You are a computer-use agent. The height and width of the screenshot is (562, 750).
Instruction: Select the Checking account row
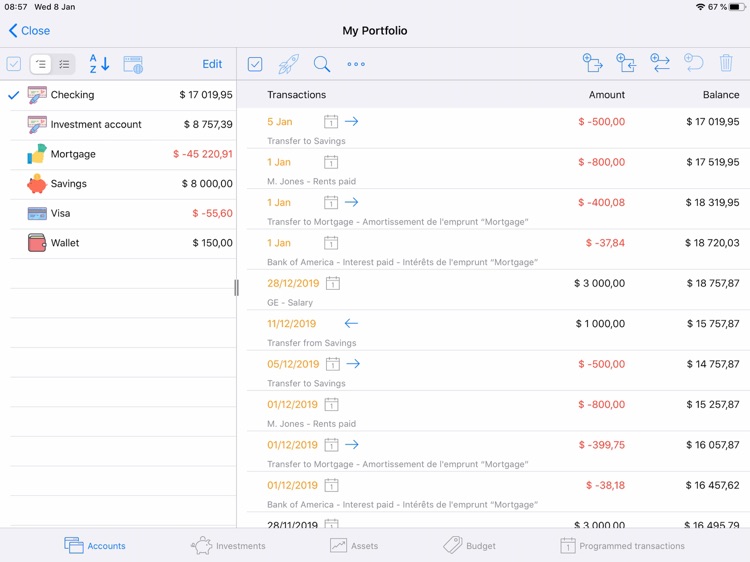(118, 95)
